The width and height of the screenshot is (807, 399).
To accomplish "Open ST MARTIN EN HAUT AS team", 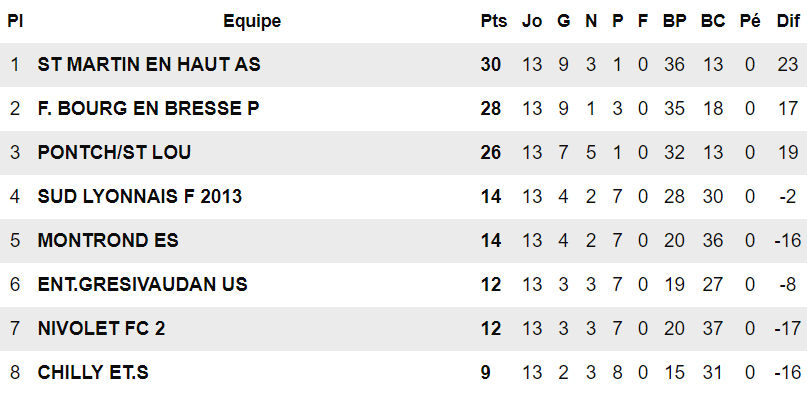I will click(149, 64).
